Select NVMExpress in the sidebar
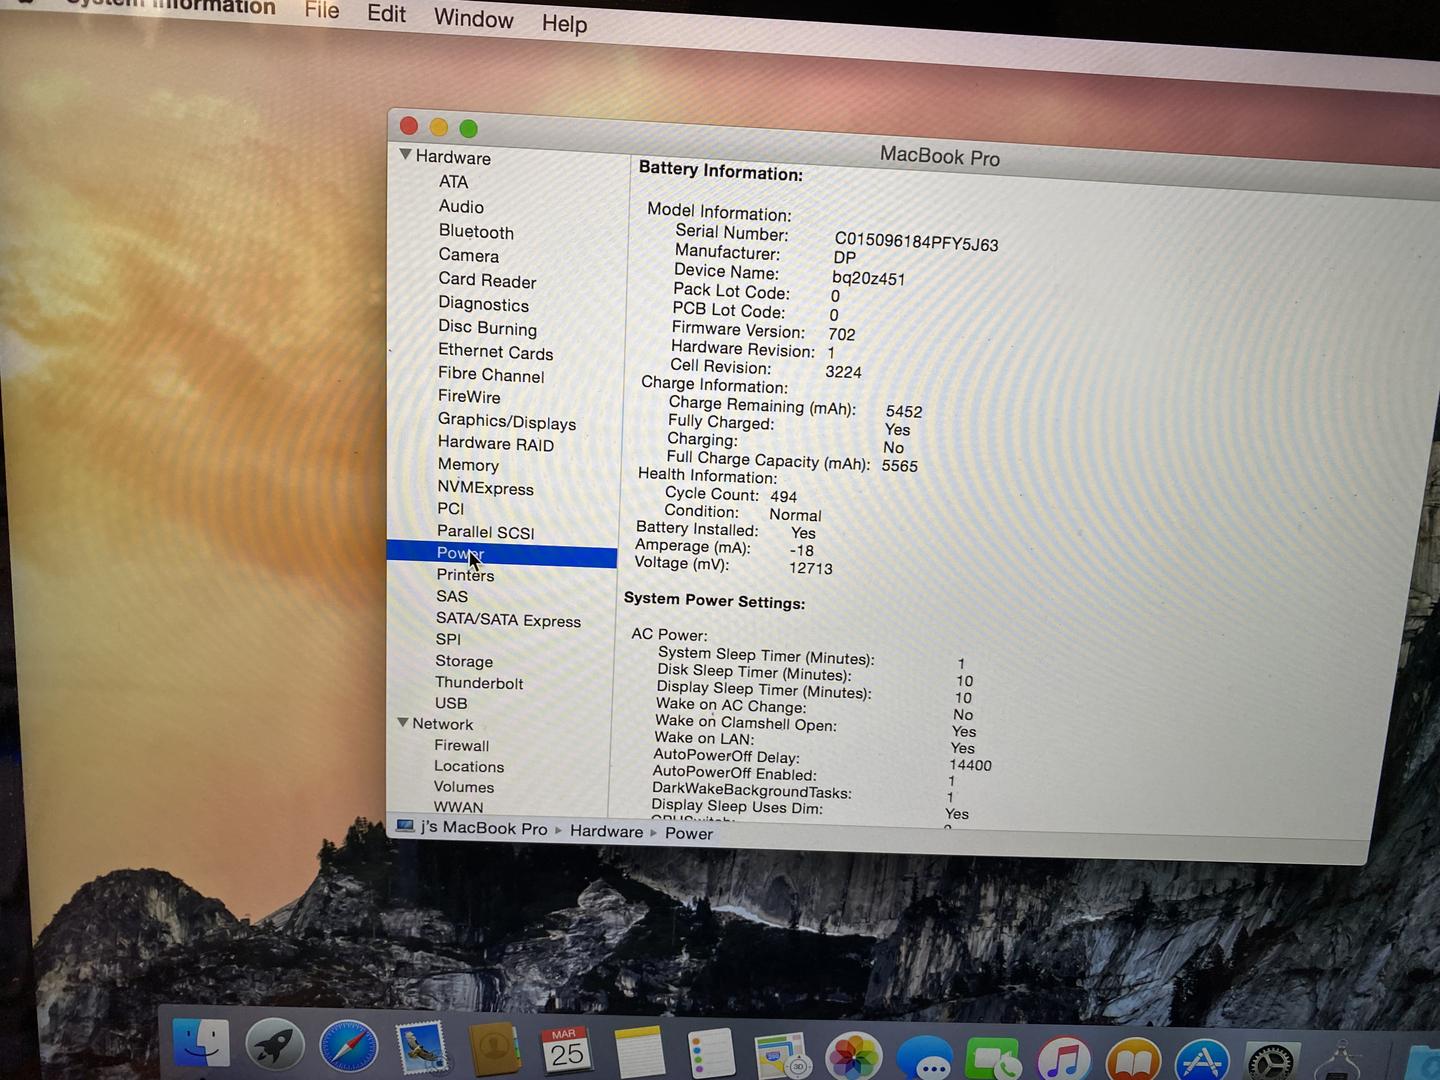This screenshot has width=1440, height=1080. click(485, 487)
